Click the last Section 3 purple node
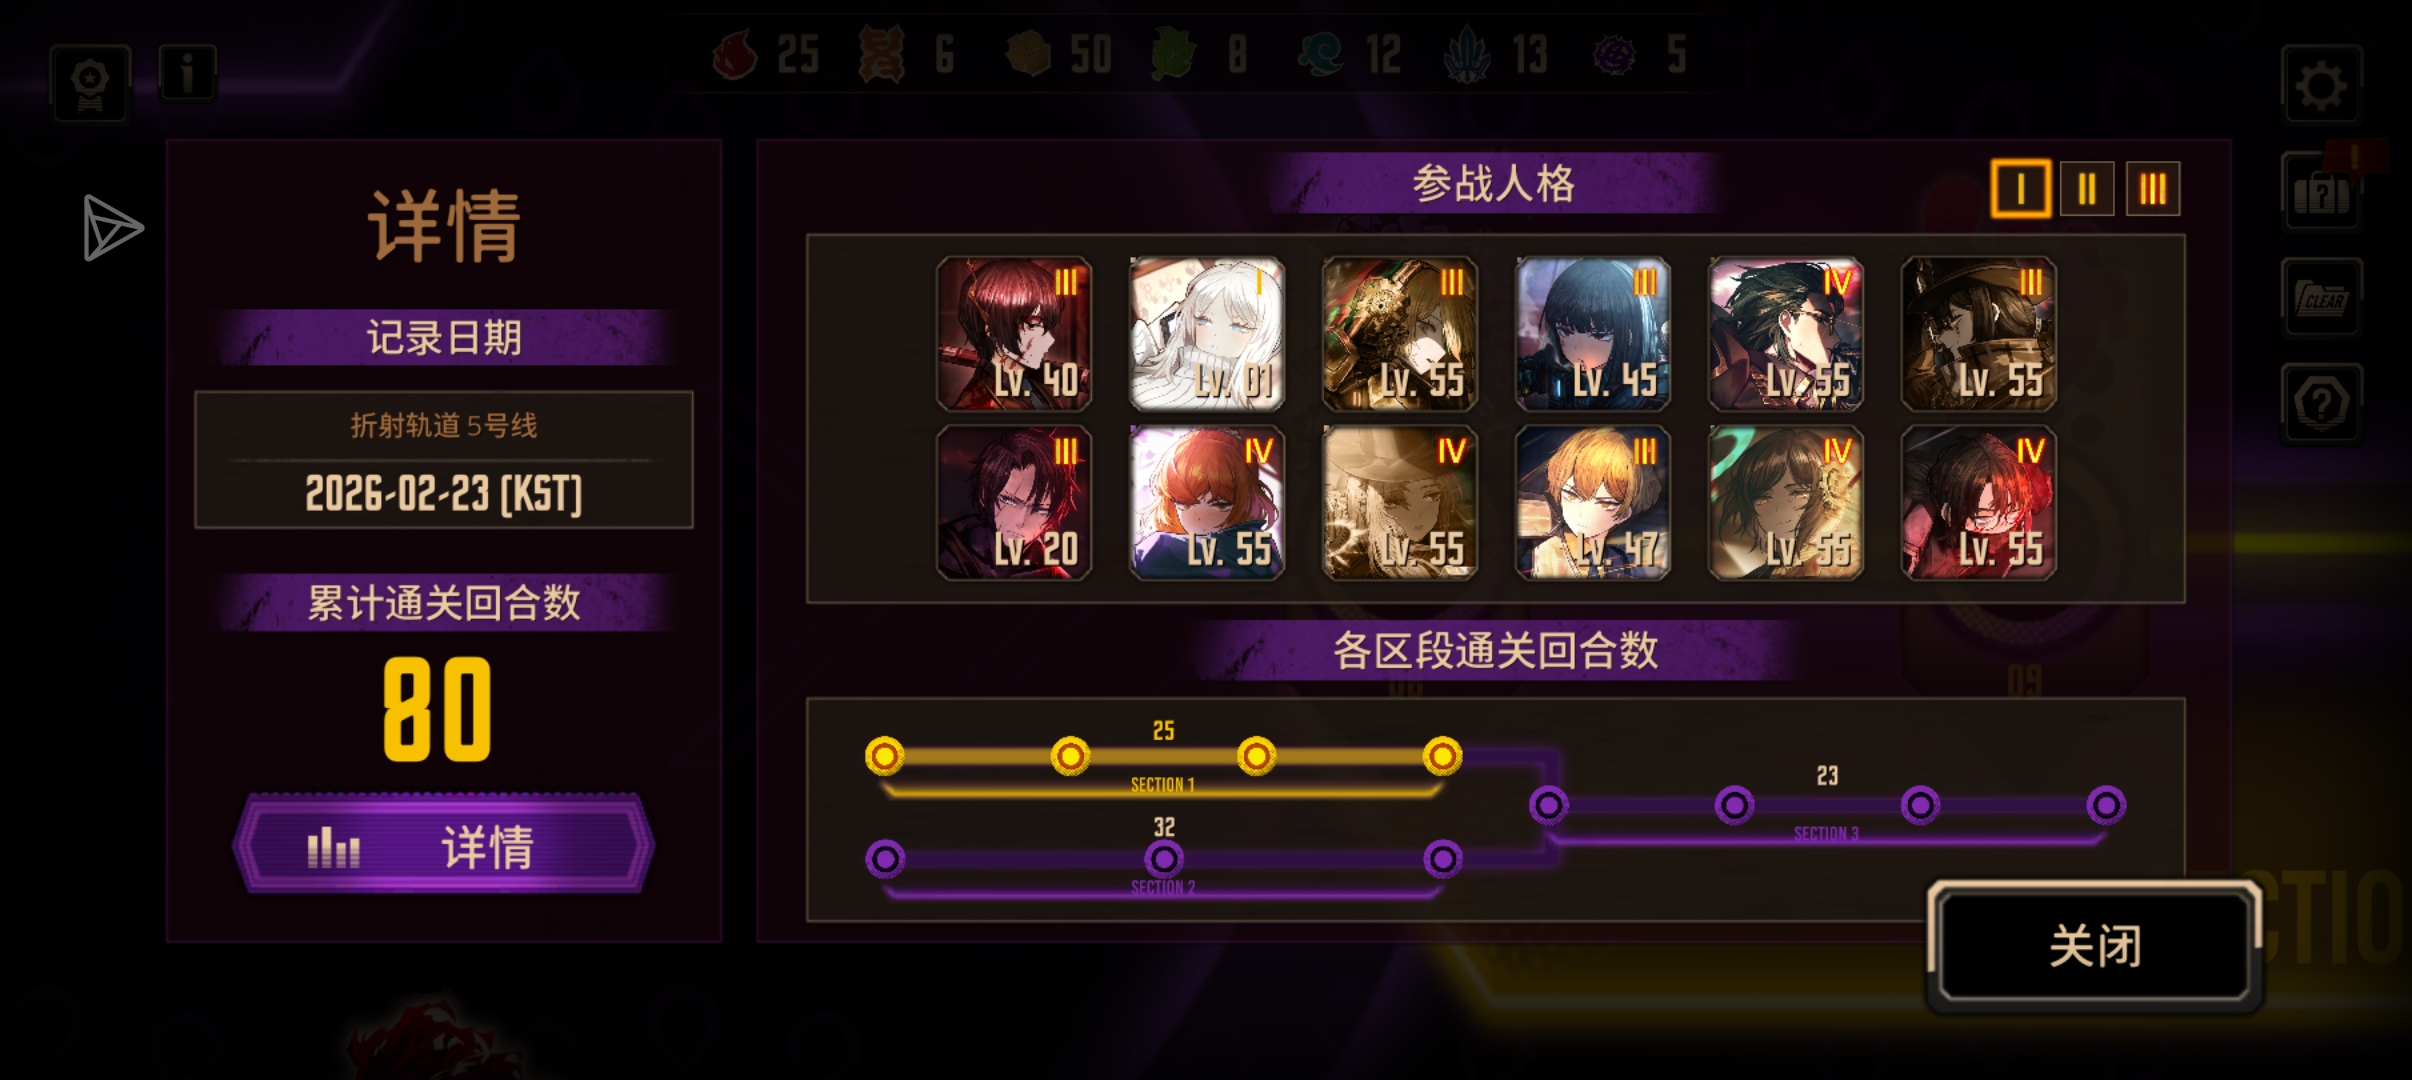 click(x=2106, y=805)
